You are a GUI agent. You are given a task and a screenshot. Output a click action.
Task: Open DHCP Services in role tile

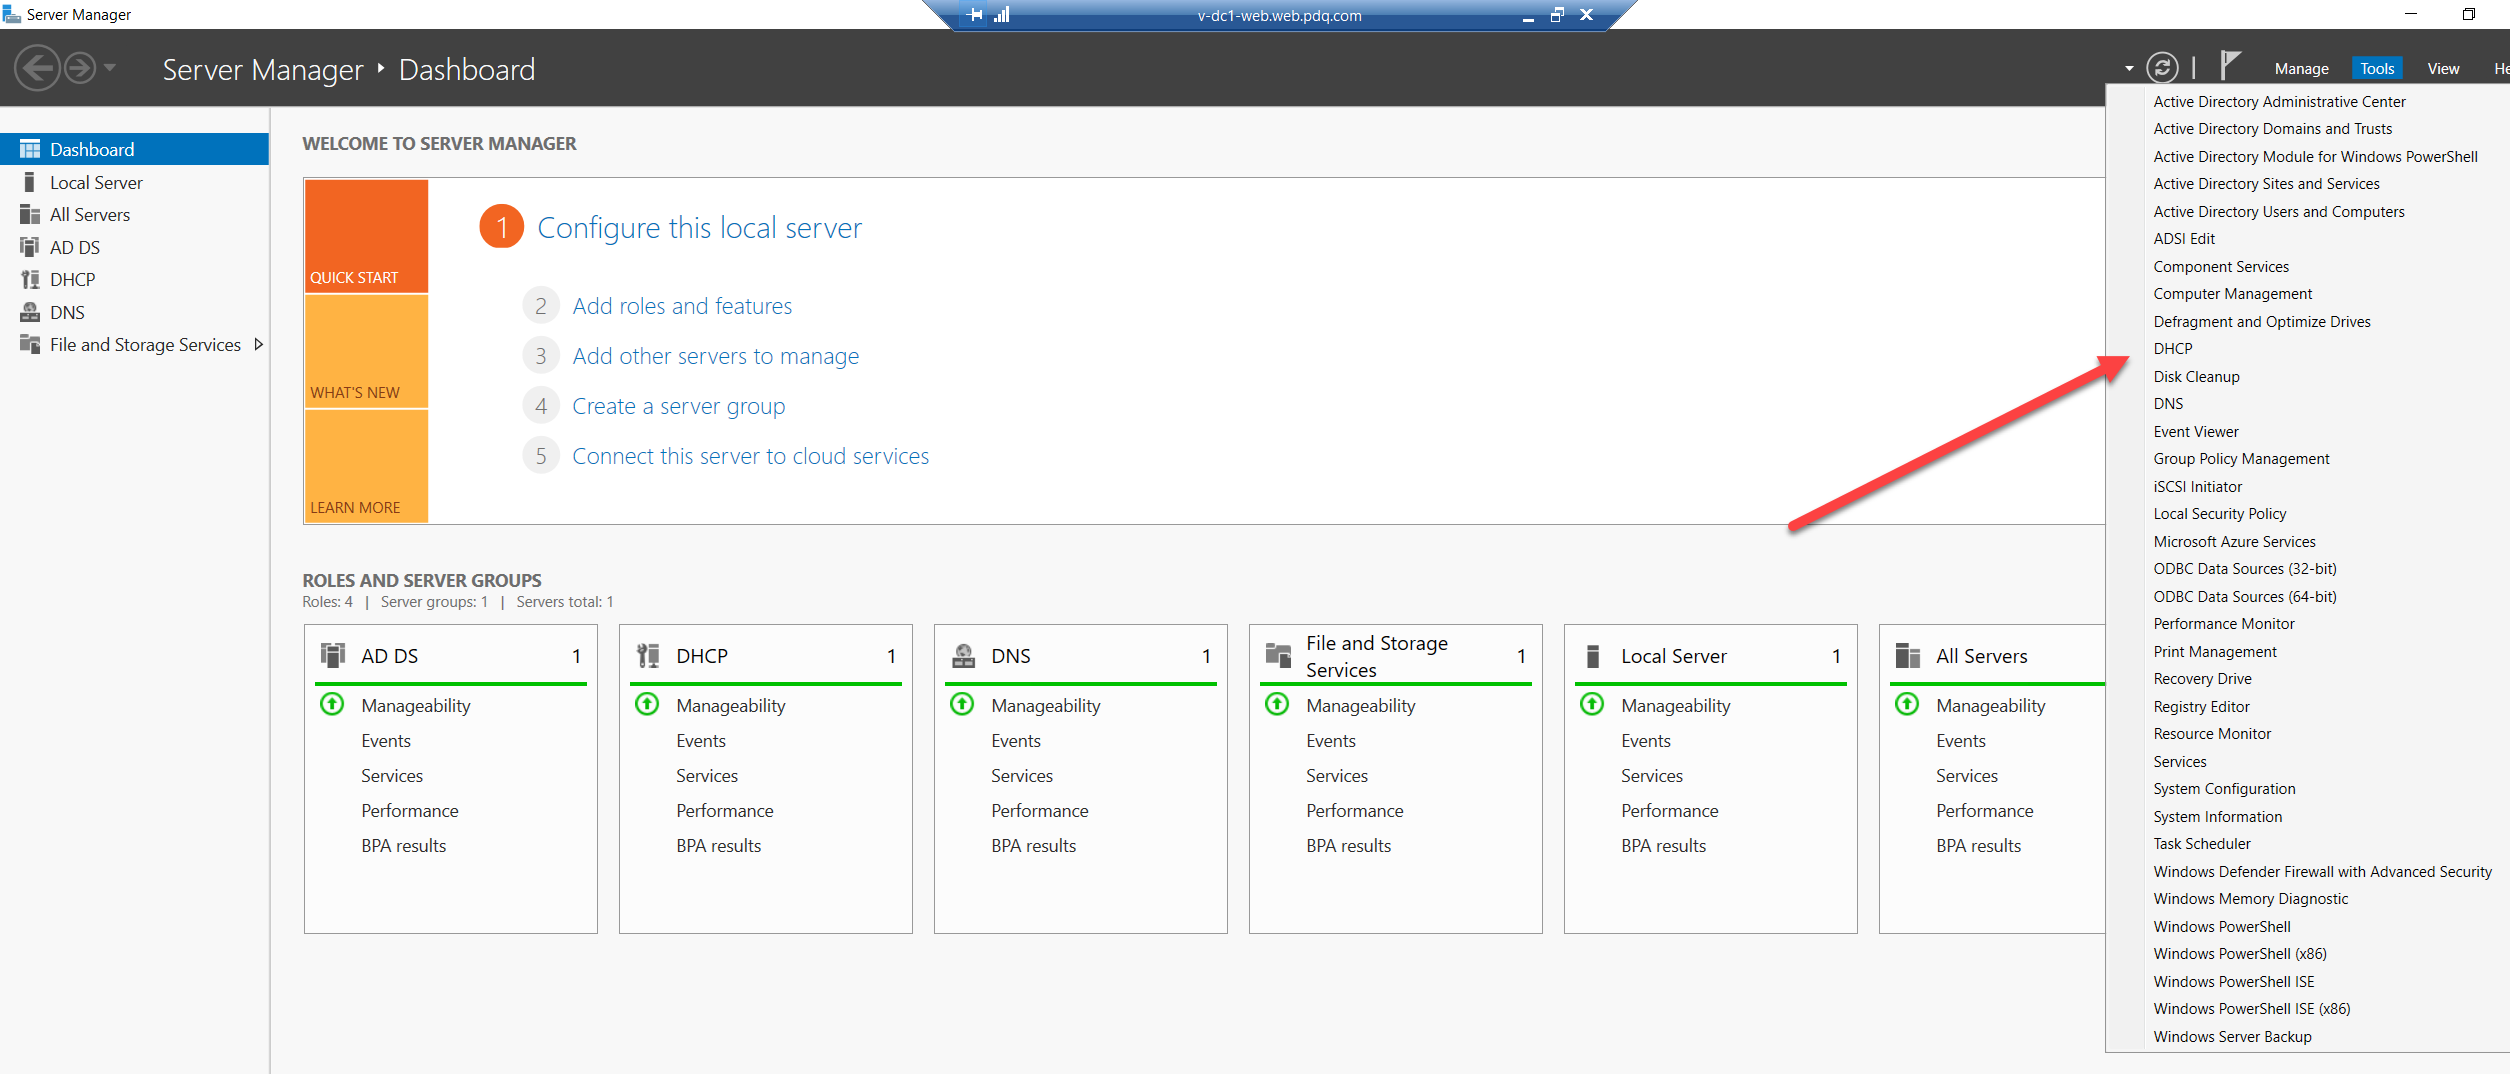tap(707, 776)
